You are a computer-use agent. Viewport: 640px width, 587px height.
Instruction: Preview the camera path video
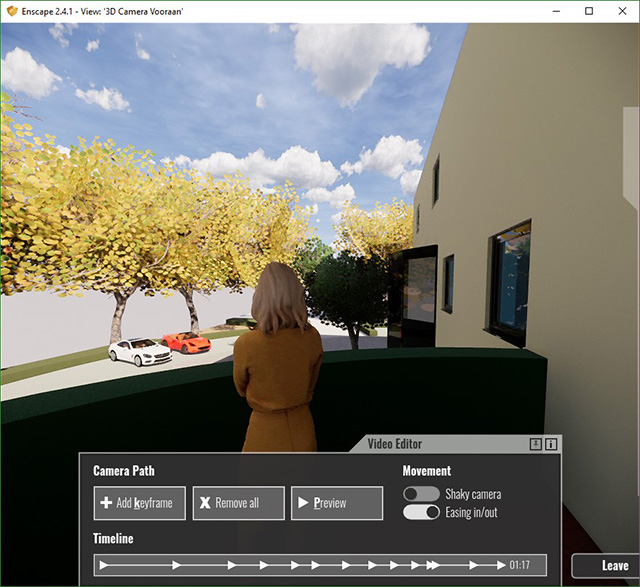click(337, 503)
